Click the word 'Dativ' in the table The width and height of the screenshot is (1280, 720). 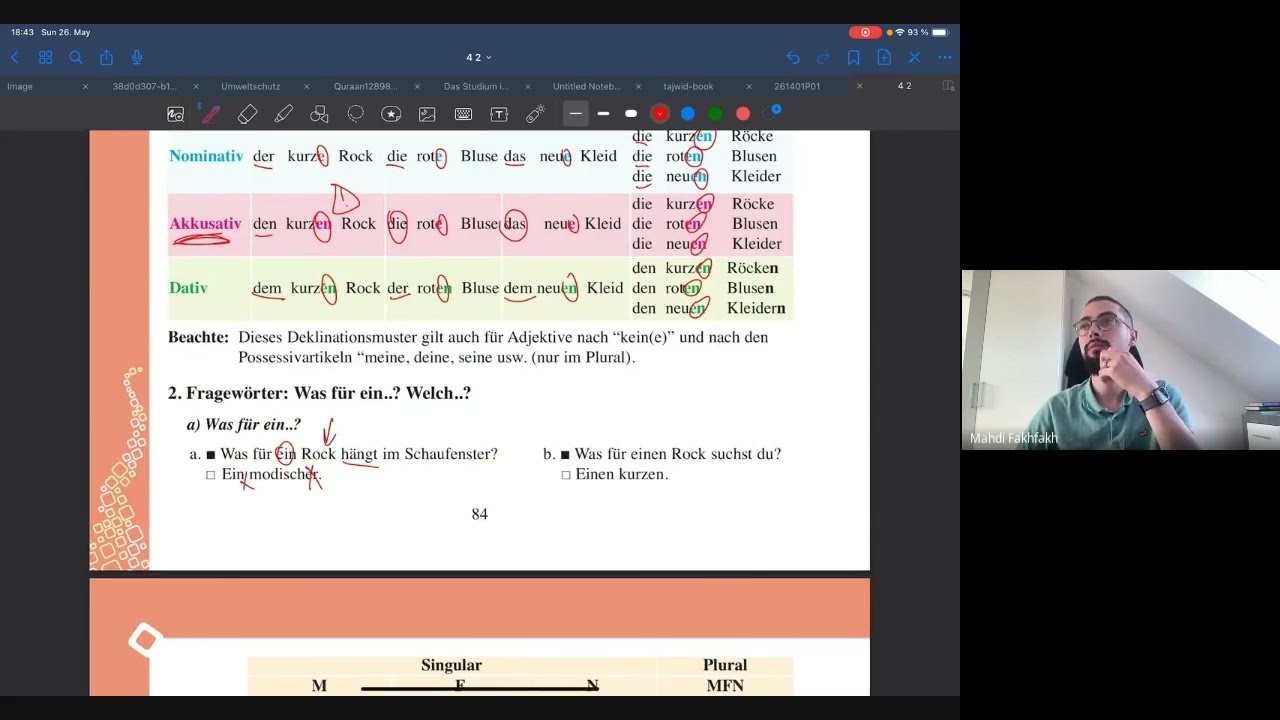[x=188, y=288]
